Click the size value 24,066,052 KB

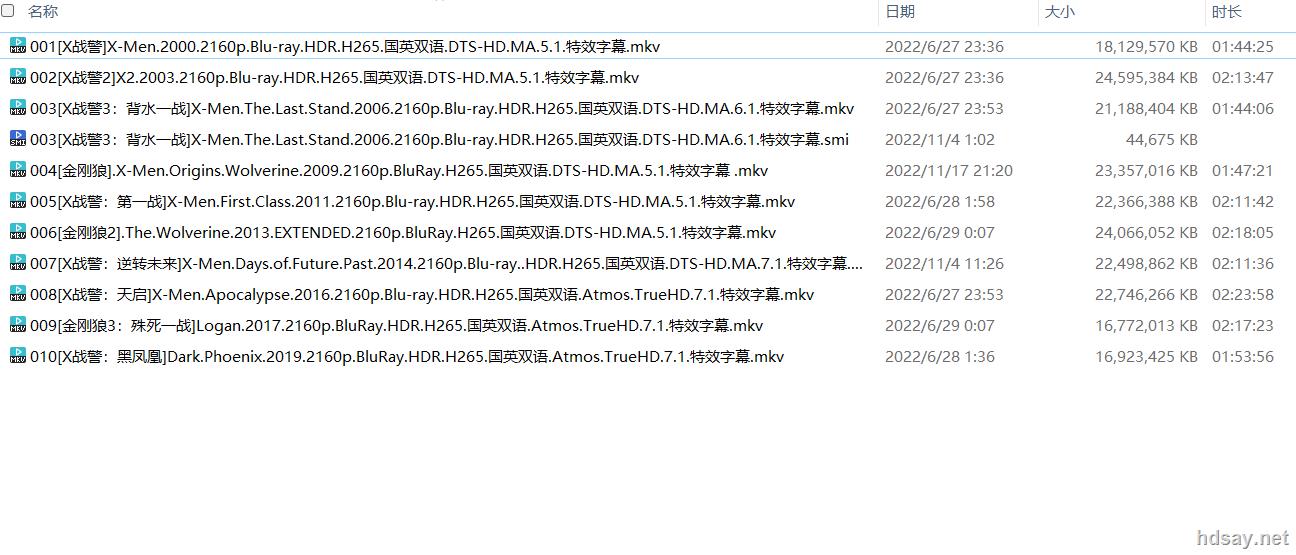[x=1146, y=233]
